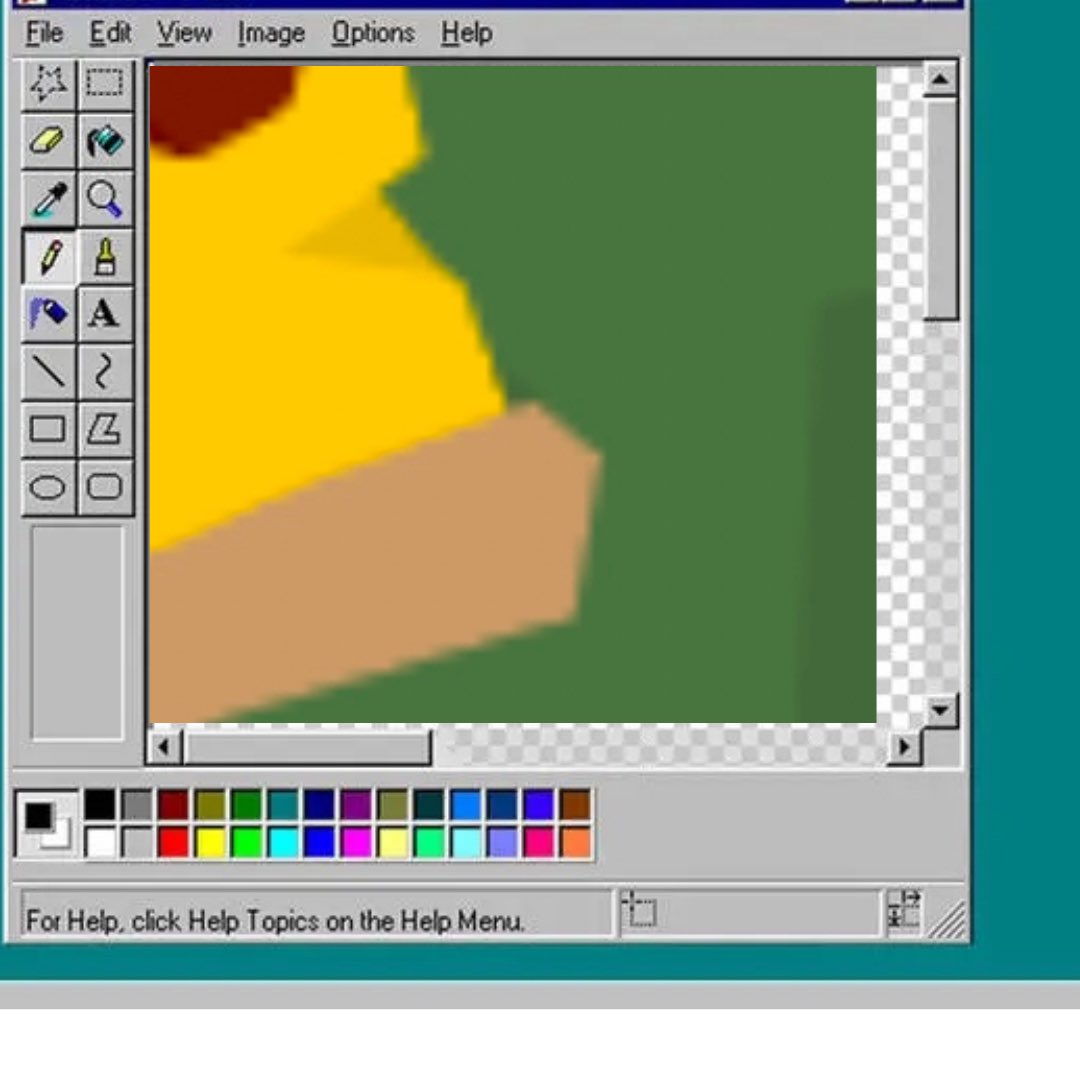Click the vertical scrollbar down arrow
The height and width of the screenshot is (1080, 1080).
[x=940, y=710]
